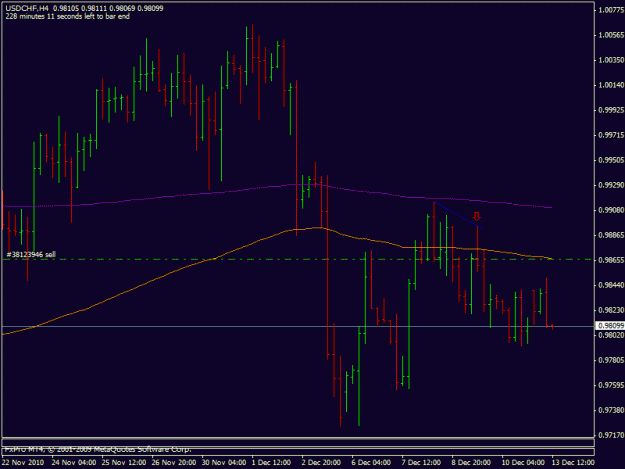Select the blue descending trendline
This screenshot has height=469, width=625.
click(x=459, y=216)
